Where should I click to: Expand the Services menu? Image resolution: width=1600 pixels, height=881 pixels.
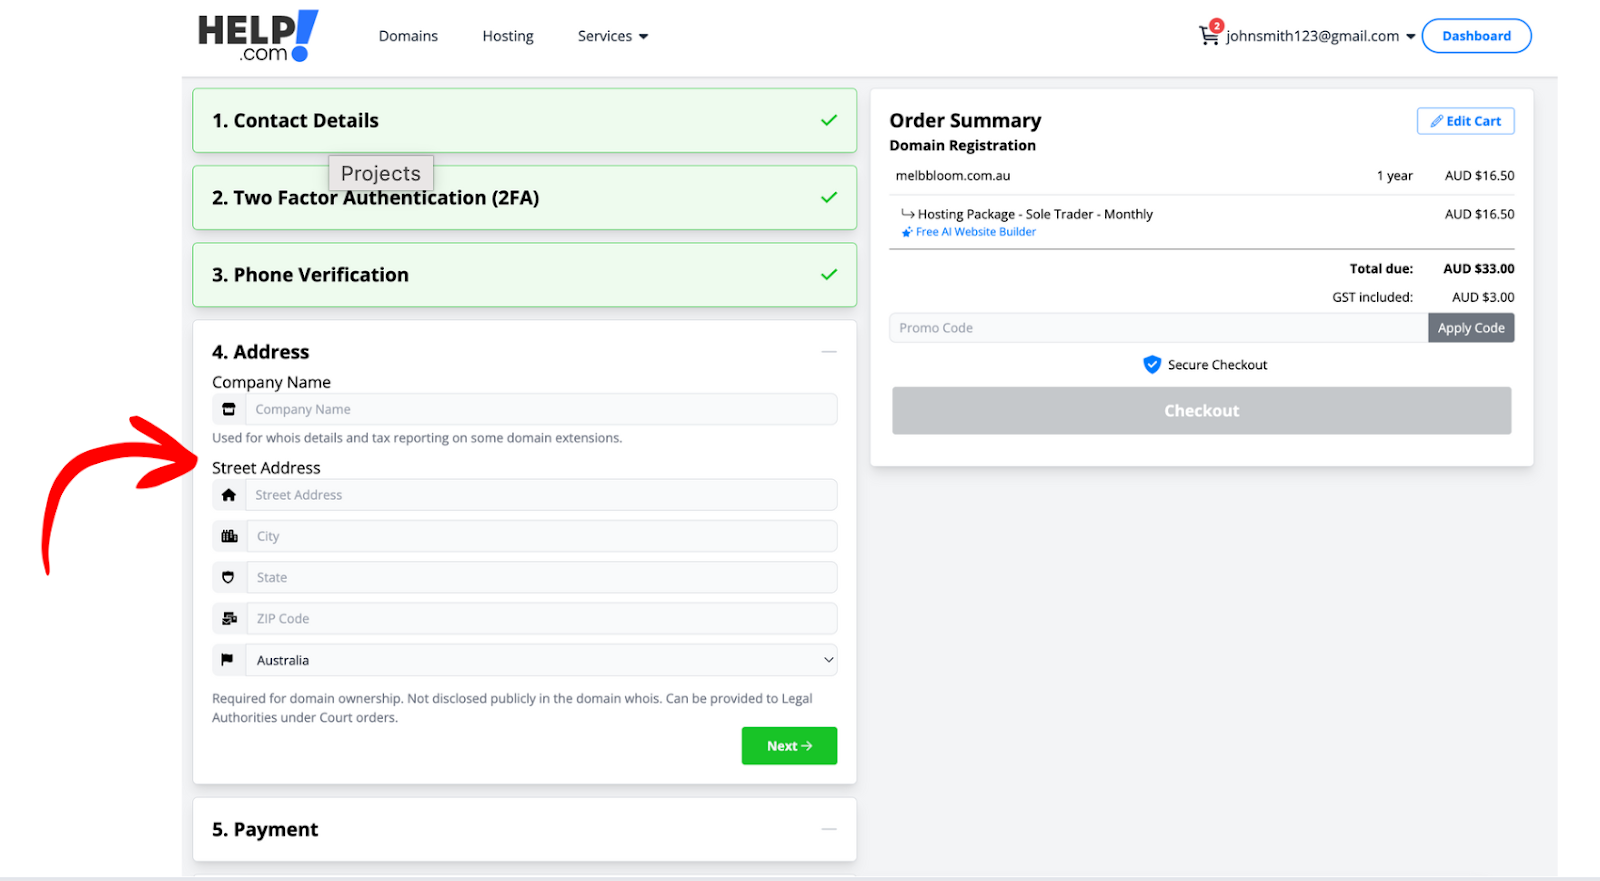coord(612,36)
